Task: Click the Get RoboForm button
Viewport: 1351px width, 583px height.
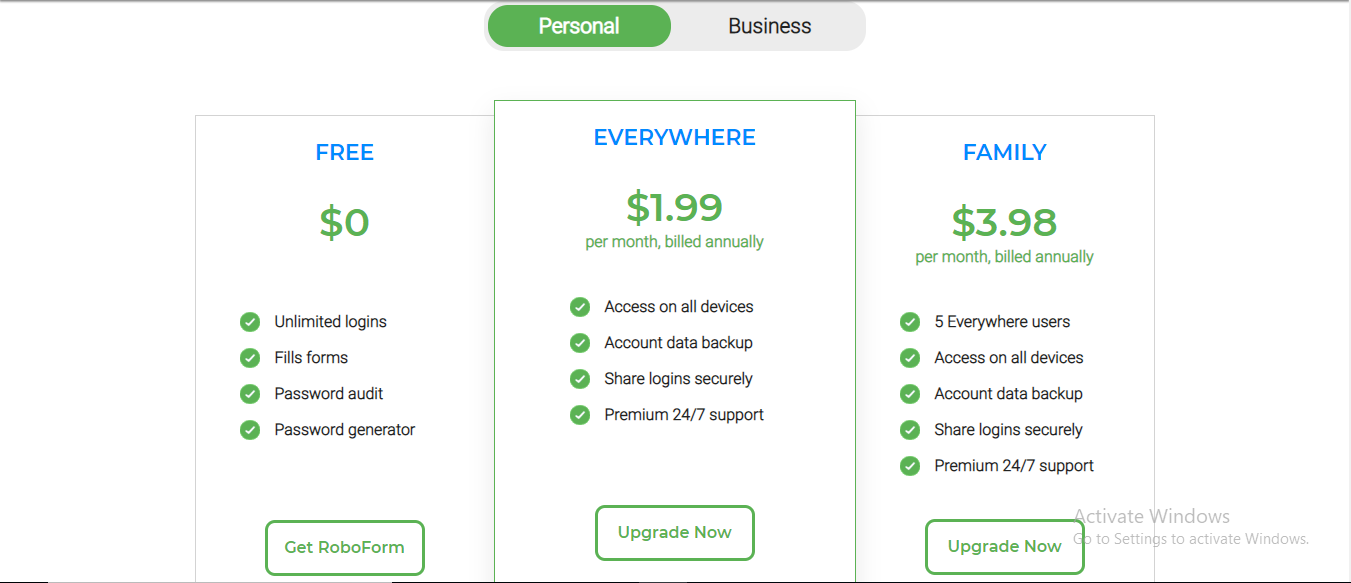Action: 345,547
